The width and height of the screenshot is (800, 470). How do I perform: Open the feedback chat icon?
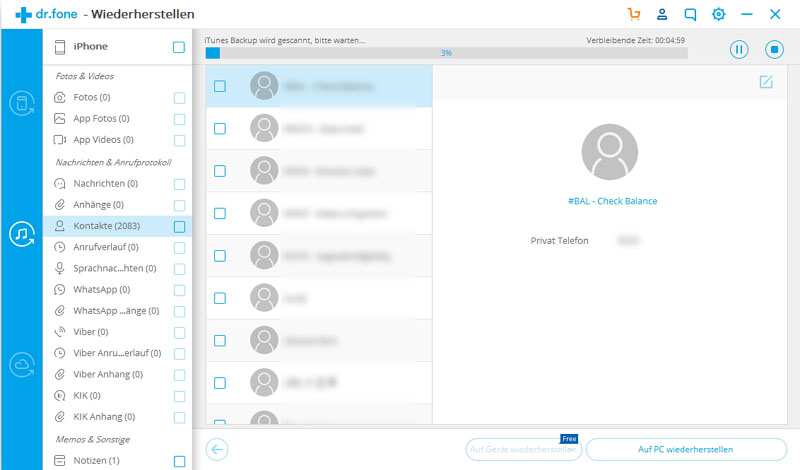[x=690, y=14]
